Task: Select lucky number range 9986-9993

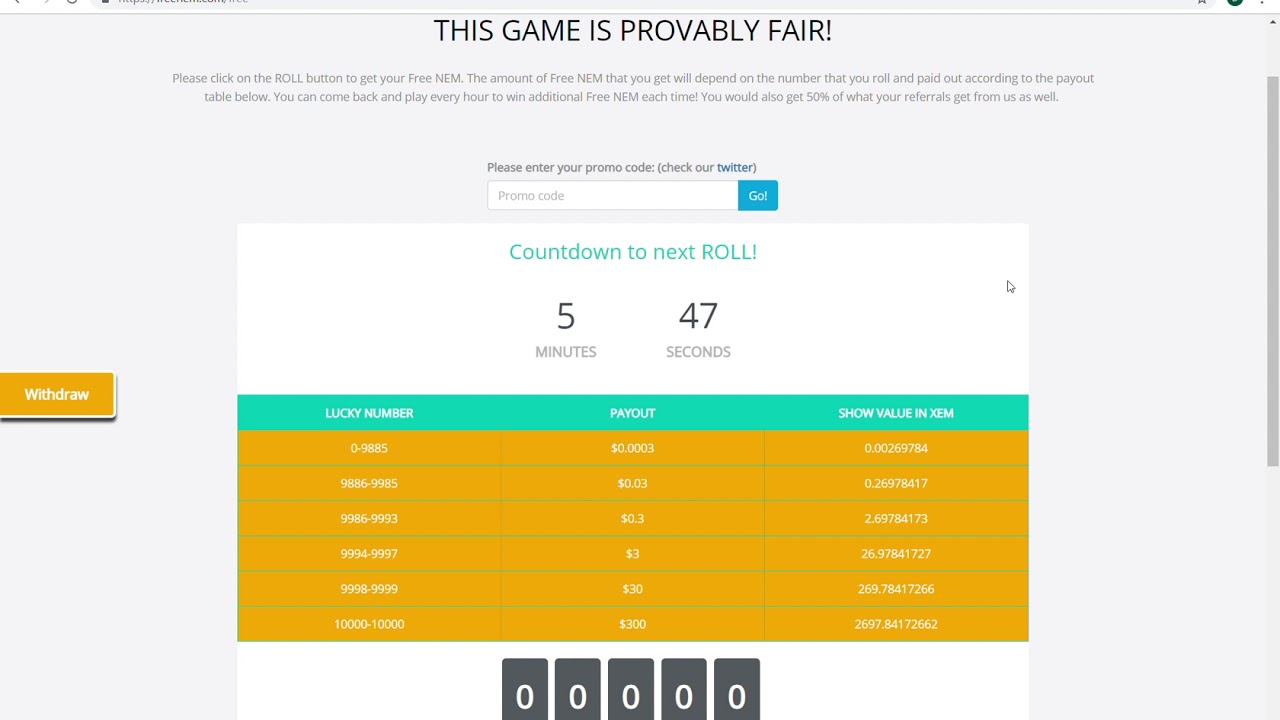Action: (x=369, y=518)
